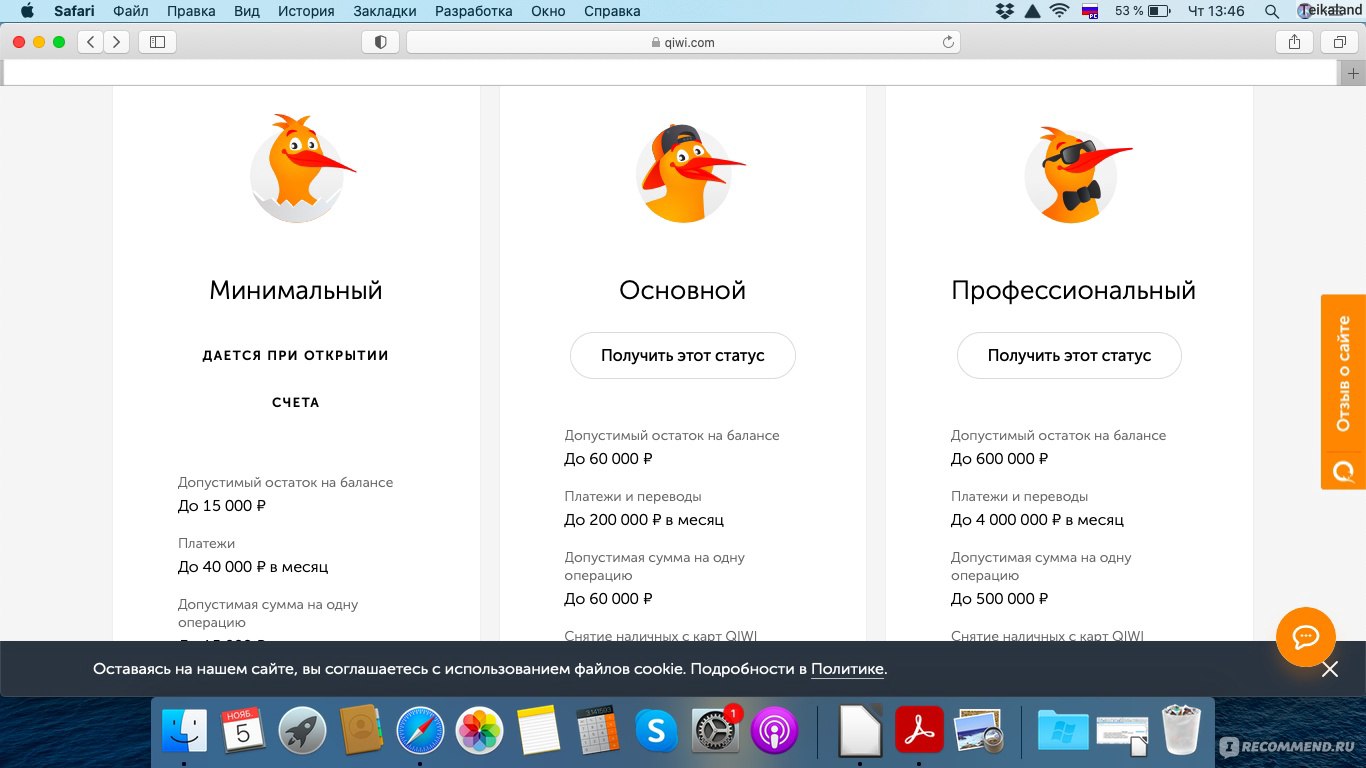Click the value "До 200 000 ₽ в месяц"

(644, 520)
